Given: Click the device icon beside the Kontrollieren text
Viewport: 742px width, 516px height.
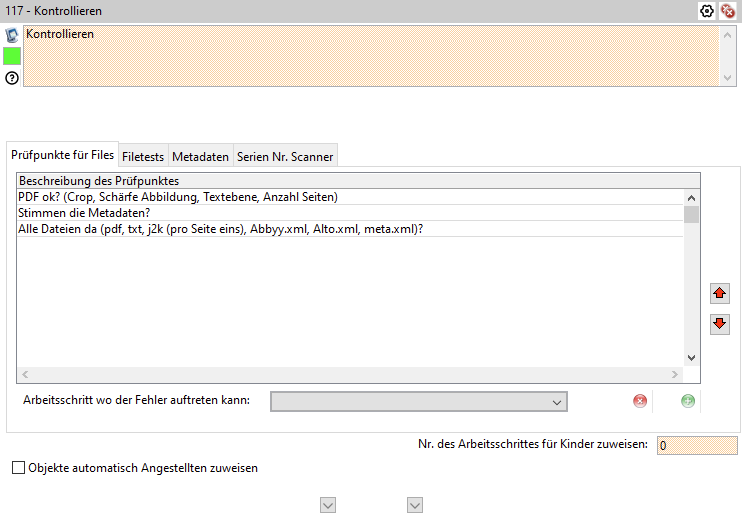Looking at the screenshot, I should click(12, 35).
